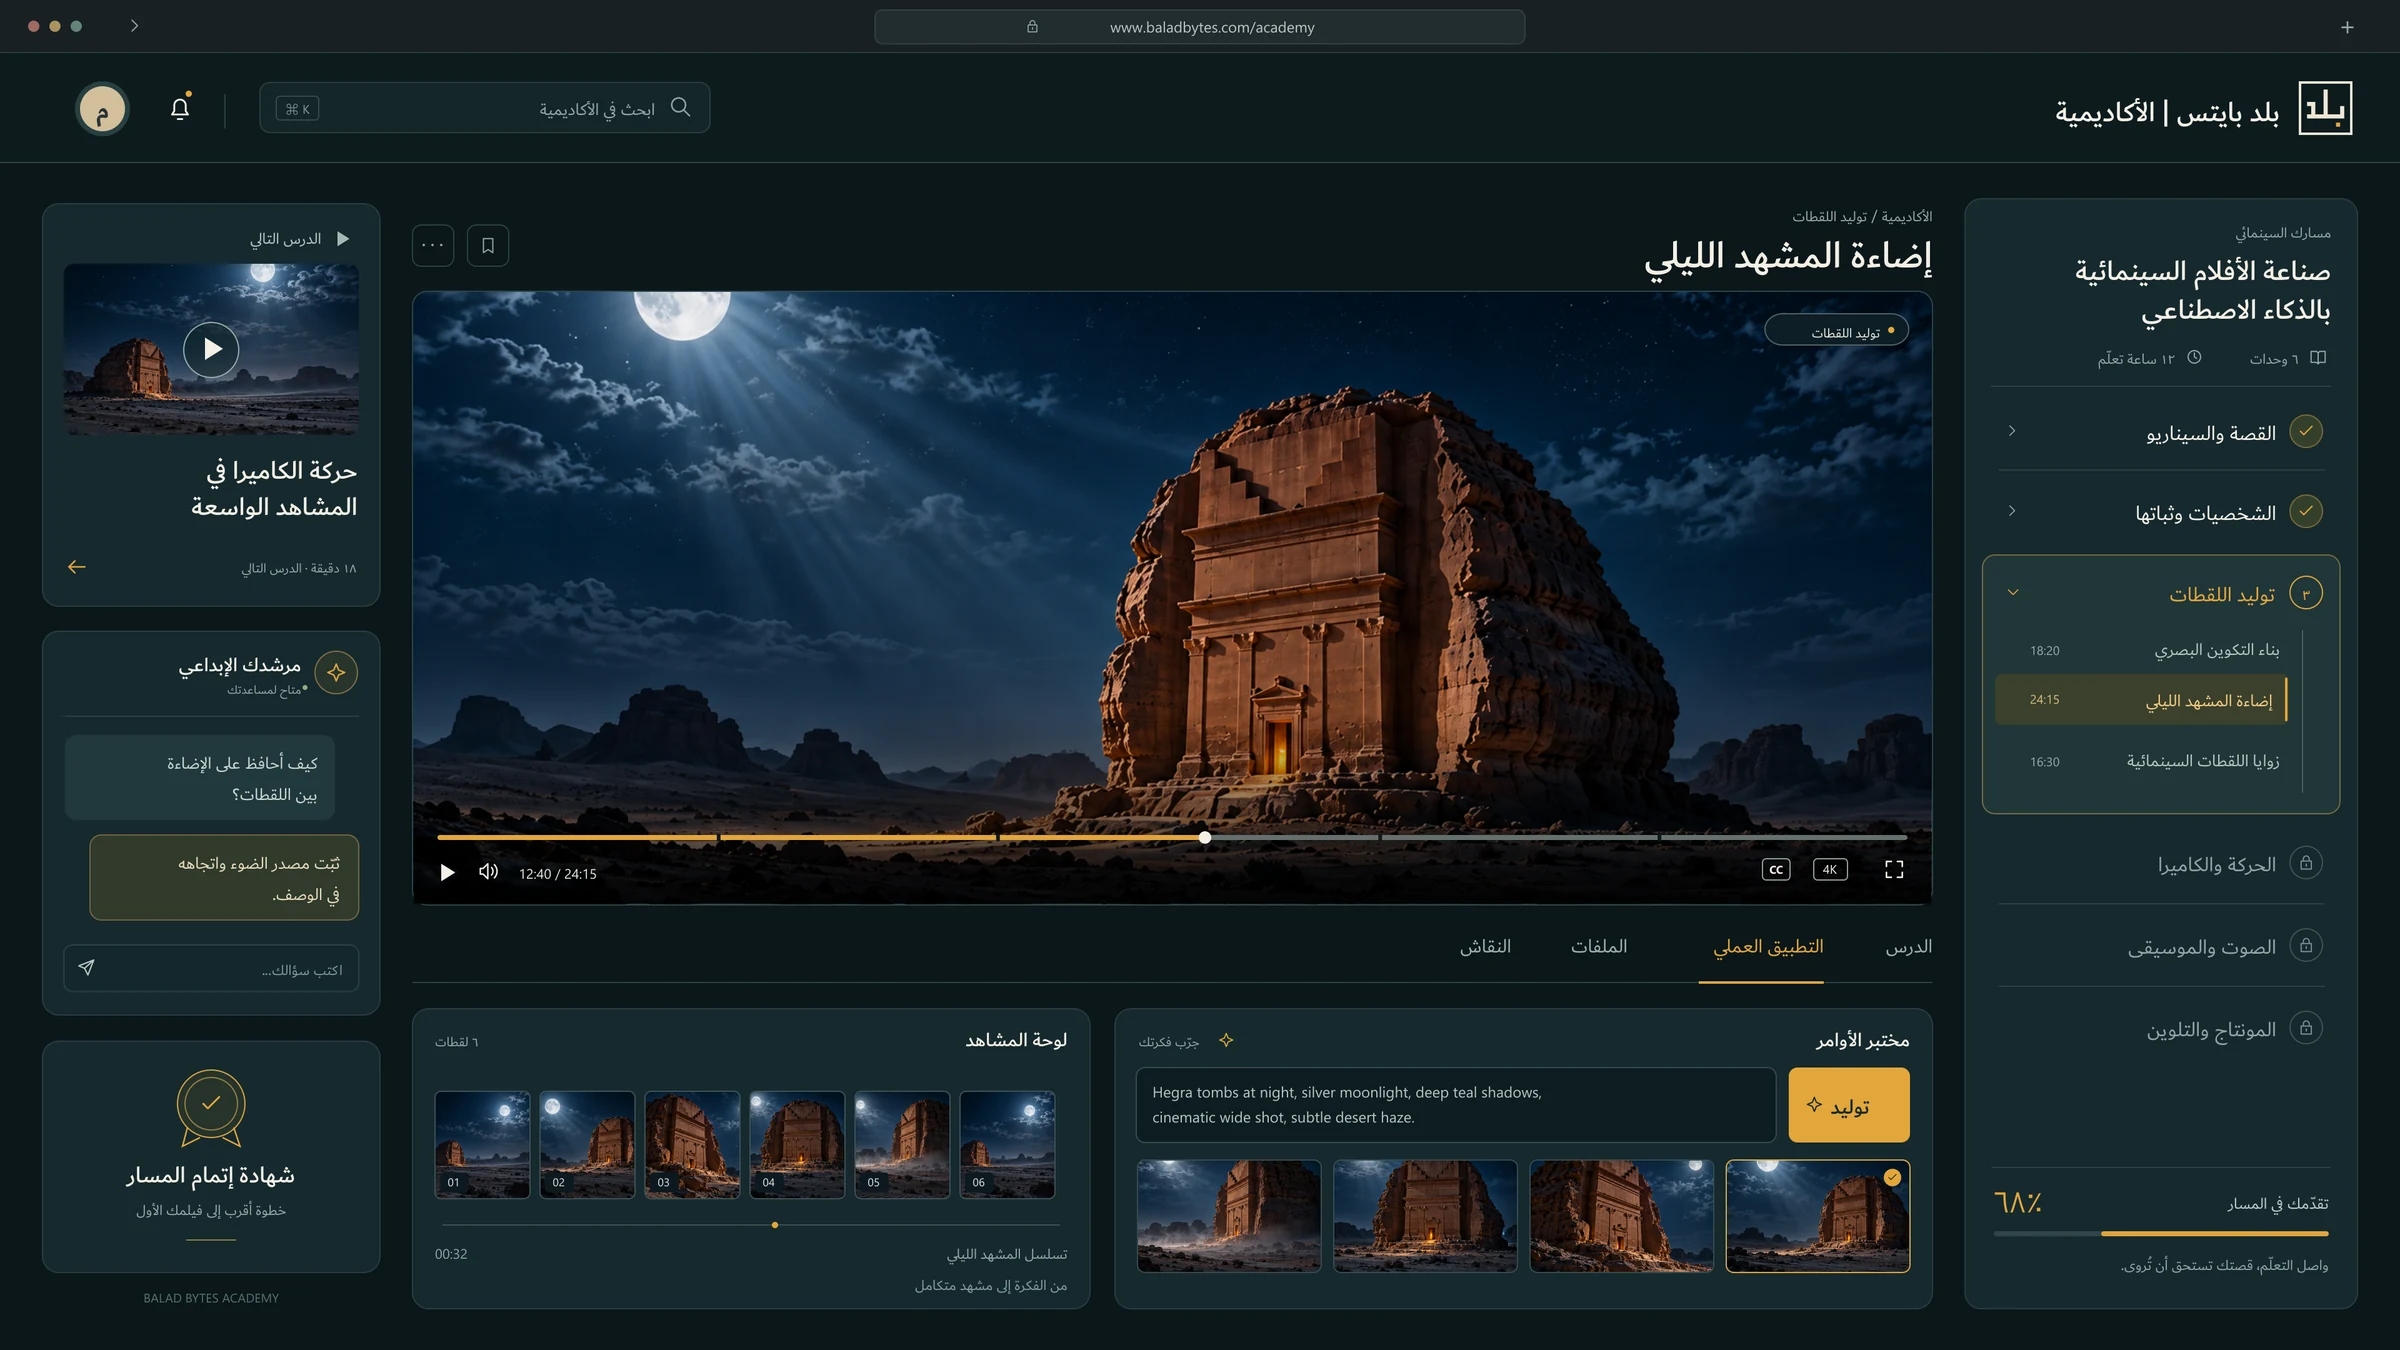Toggle 4K video quality

(x=1830, y=870)
